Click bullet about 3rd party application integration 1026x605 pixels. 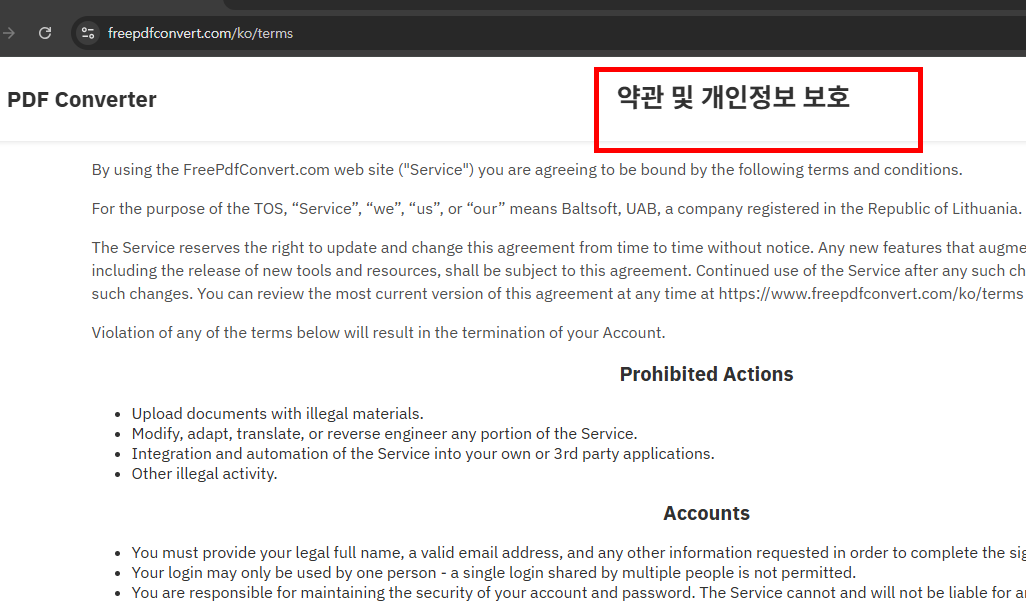(x=423, y=453)
